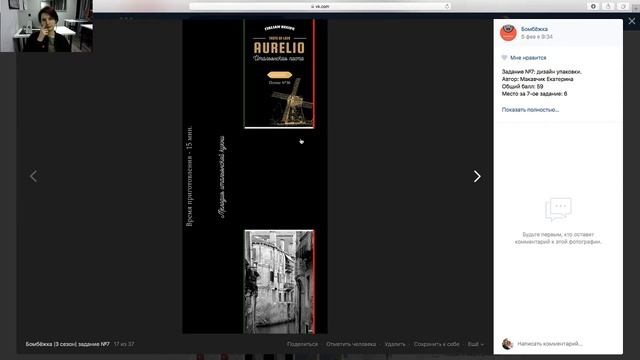
Task: Open the Бомбёжка community avatar
Action: coord(508,33)
